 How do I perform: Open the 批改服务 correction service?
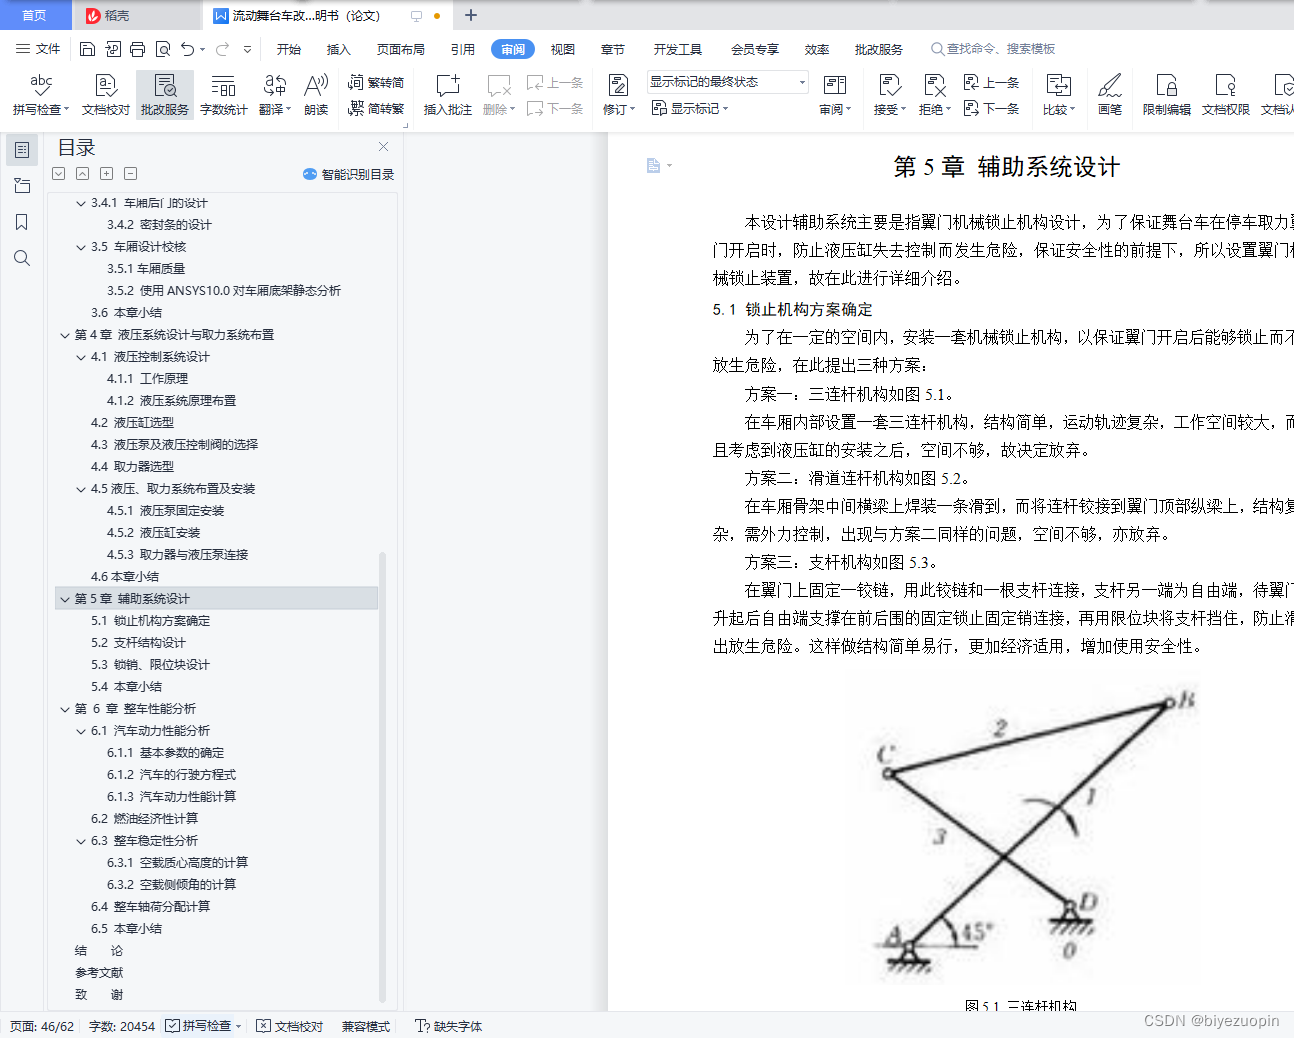[165, 95]
